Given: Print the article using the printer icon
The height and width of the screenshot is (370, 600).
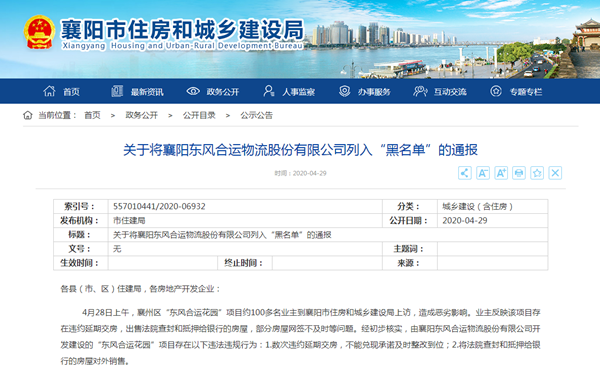Looking at the screenshot, I should point(519,173).
